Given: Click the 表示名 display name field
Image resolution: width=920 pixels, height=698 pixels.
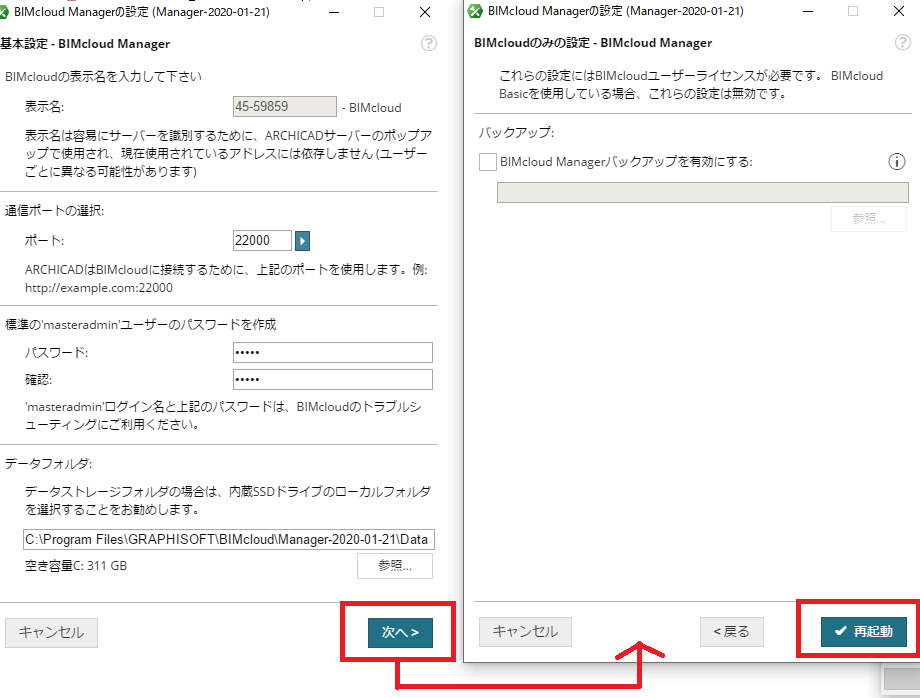Looking at the screenshot, I should 285,107.
